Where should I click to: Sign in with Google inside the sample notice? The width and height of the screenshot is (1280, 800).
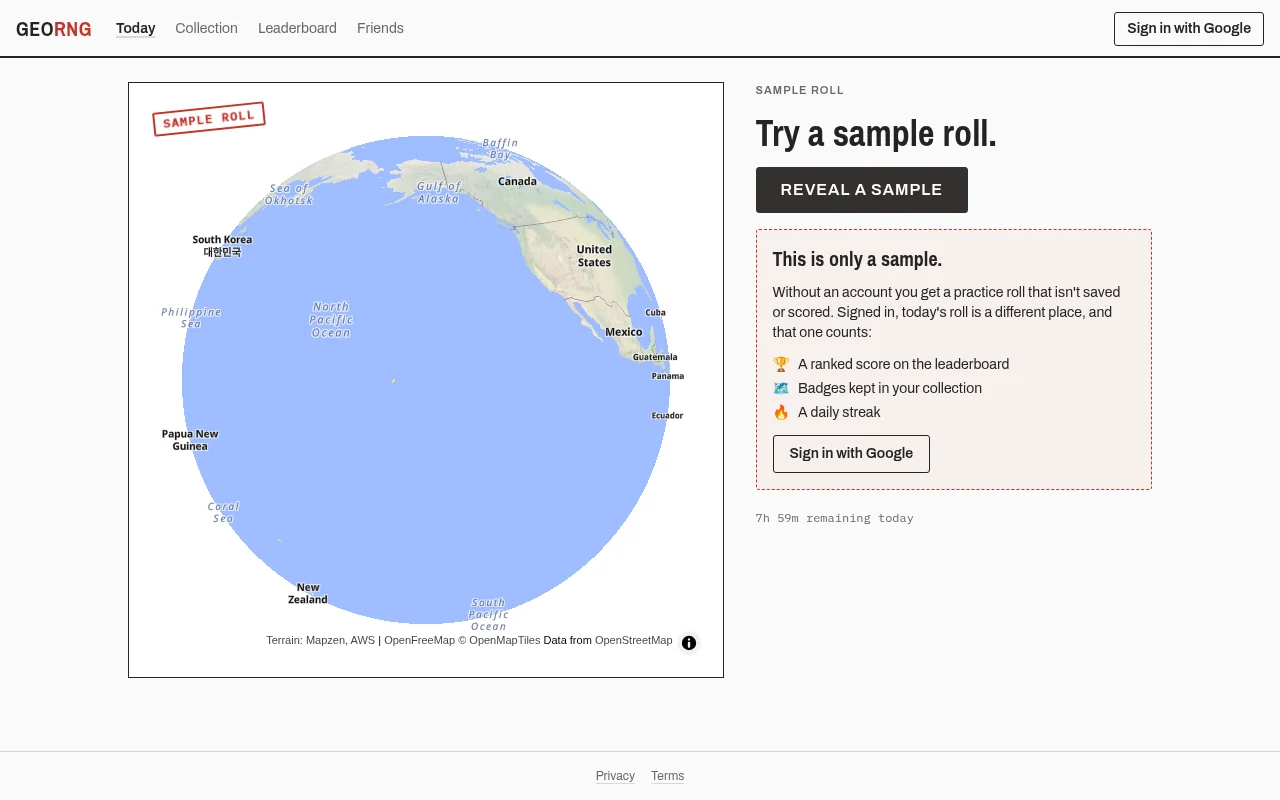point(851,454)
